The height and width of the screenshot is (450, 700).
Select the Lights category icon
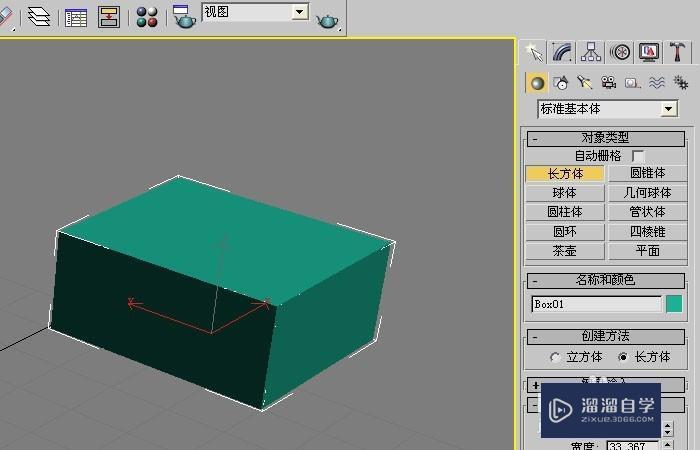click(584, 83)
